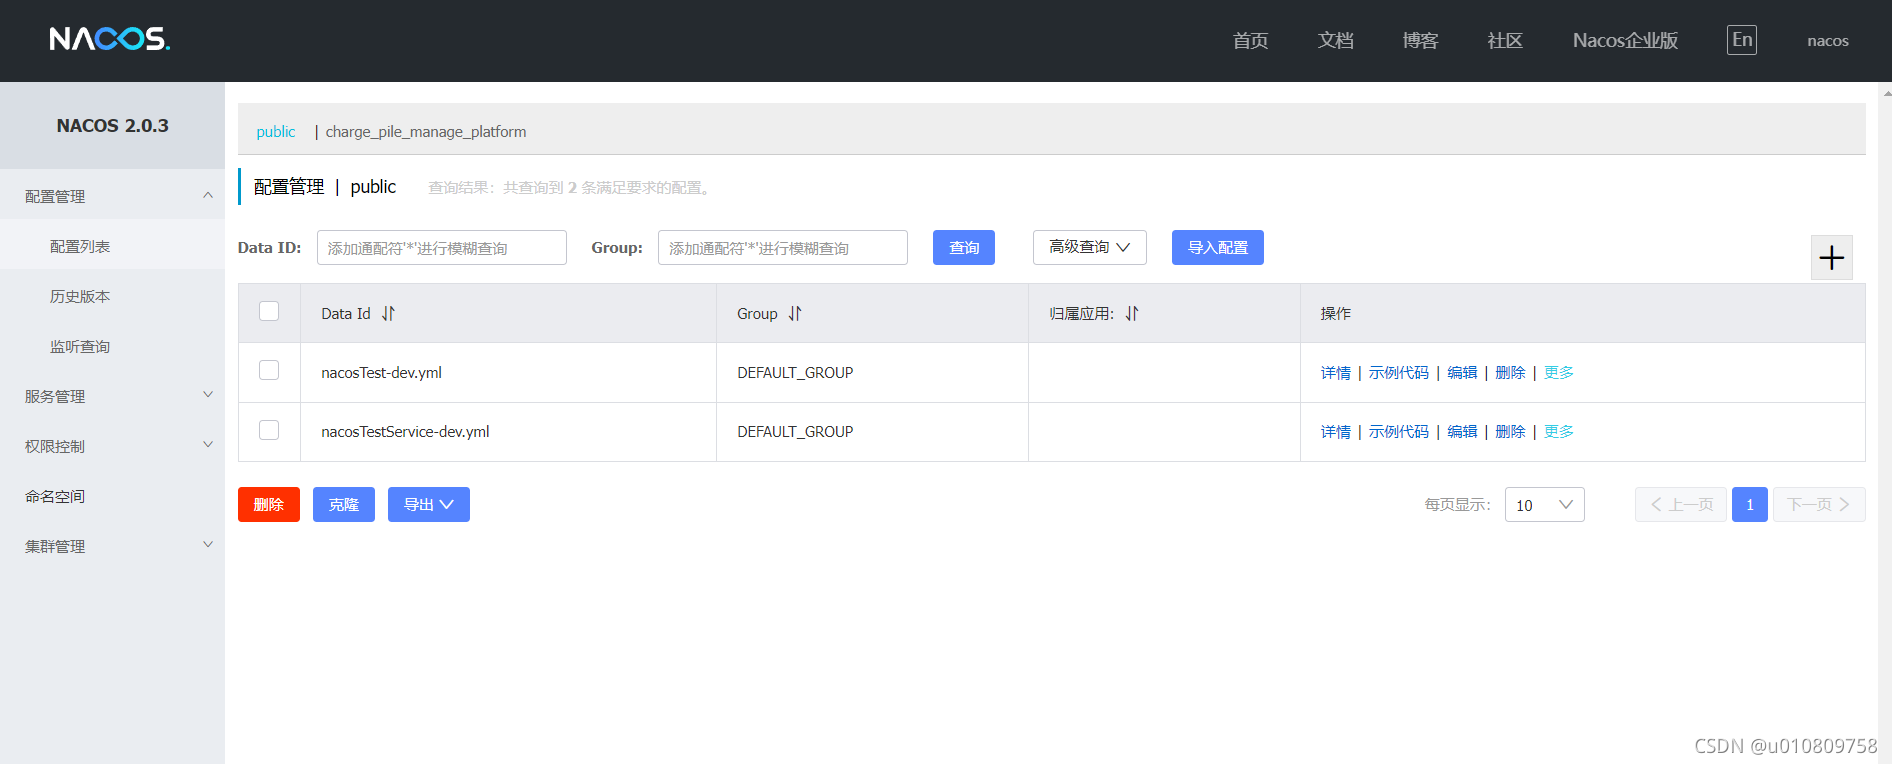Click DEFAULT_GROUP in nacosTest-dev.yml row

click(x=795, y=372)
